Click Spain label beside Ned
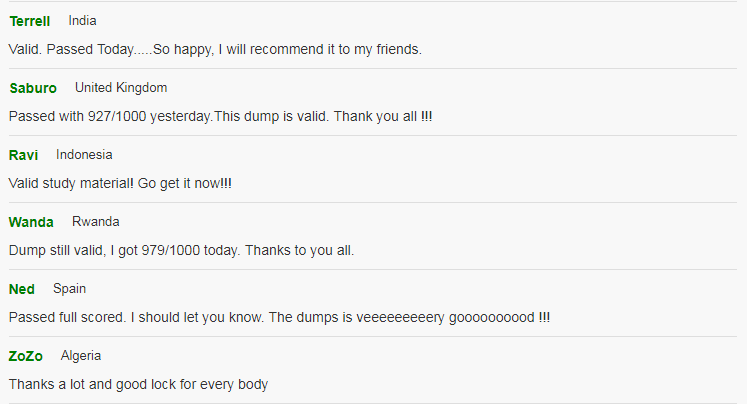Image resolution: width=747 pixels, height=404 pixels. tap(70, 289)
